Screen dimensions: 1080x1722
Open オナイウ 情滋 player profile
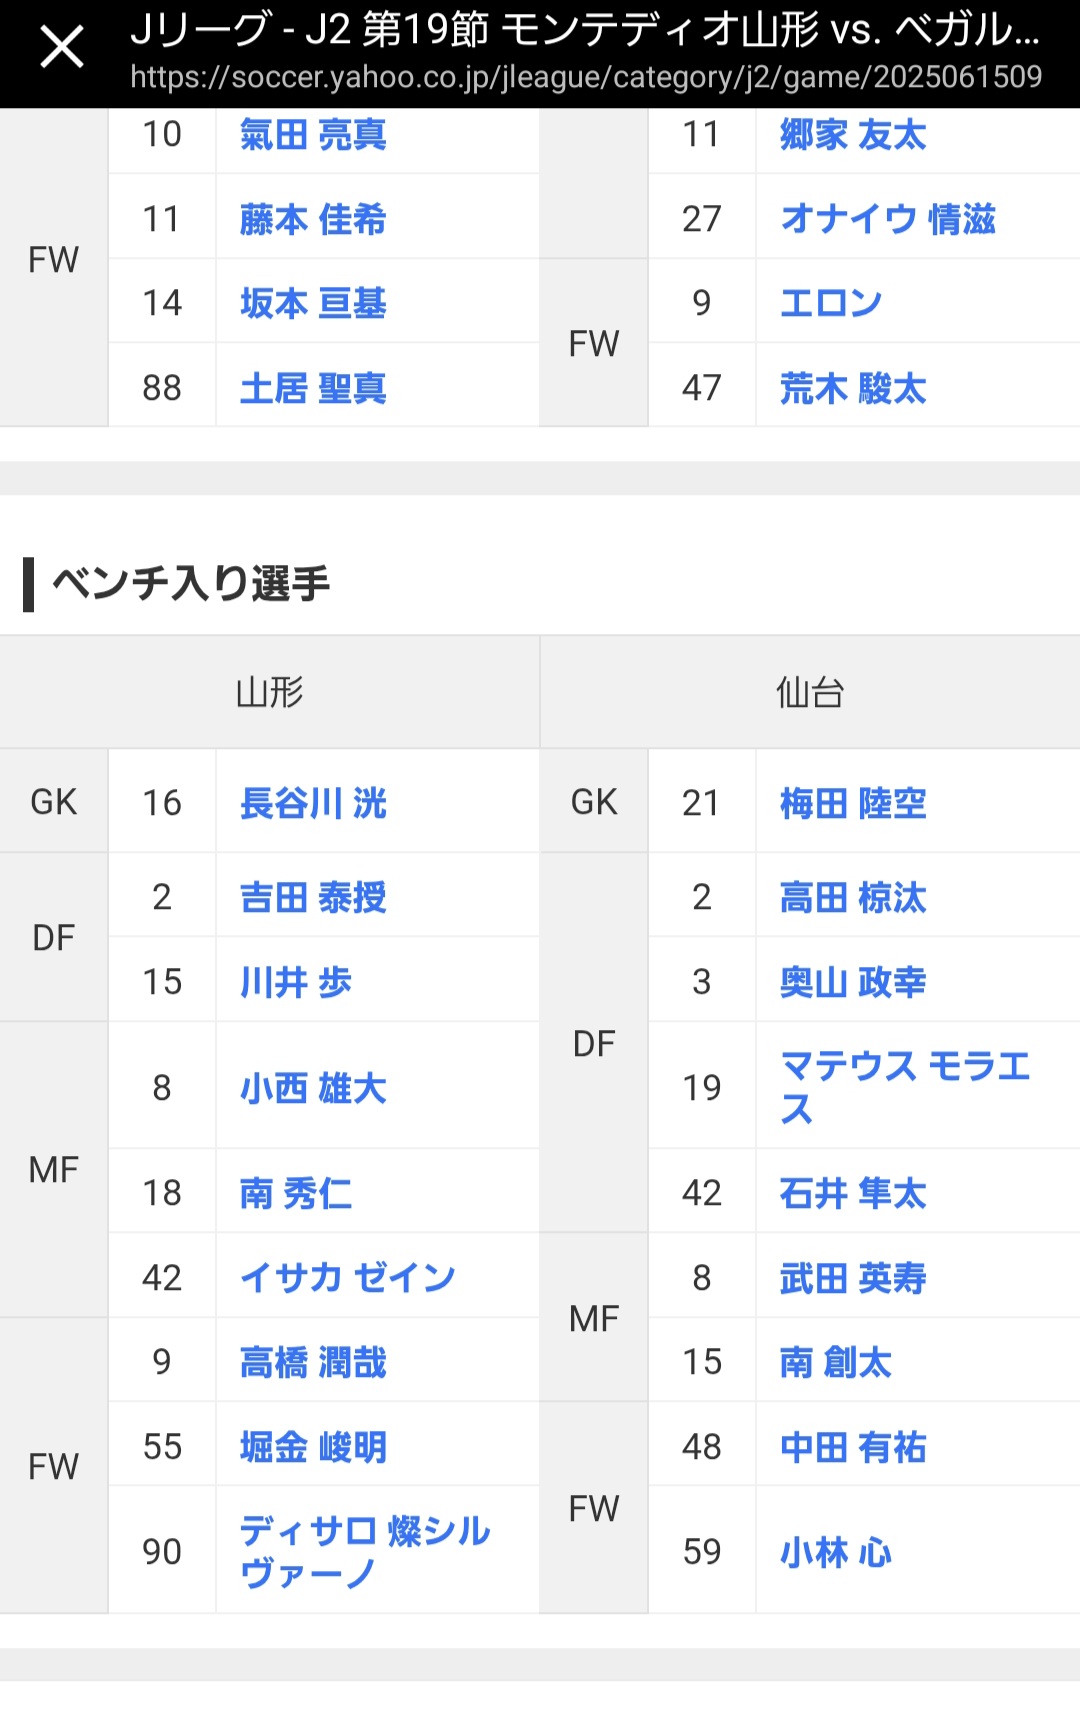888,219
